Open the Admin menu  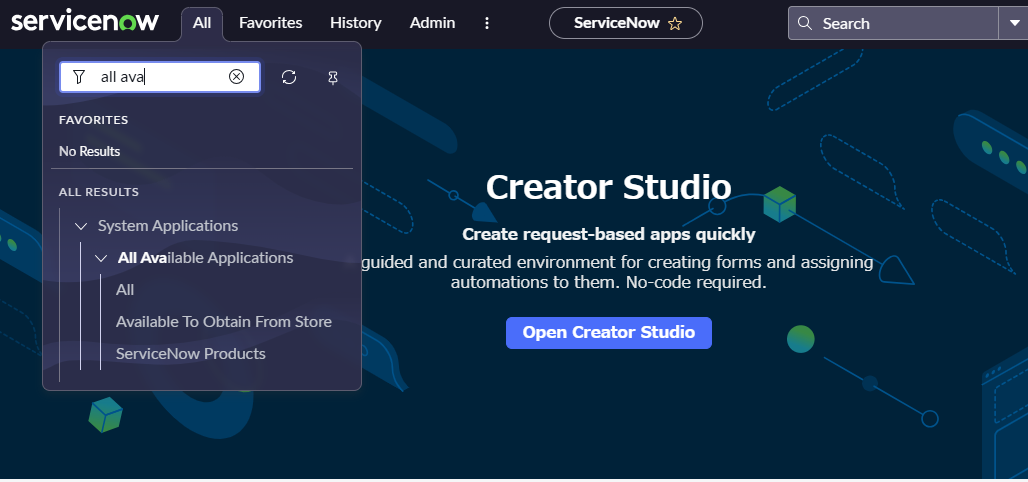(x=432, y=23)
